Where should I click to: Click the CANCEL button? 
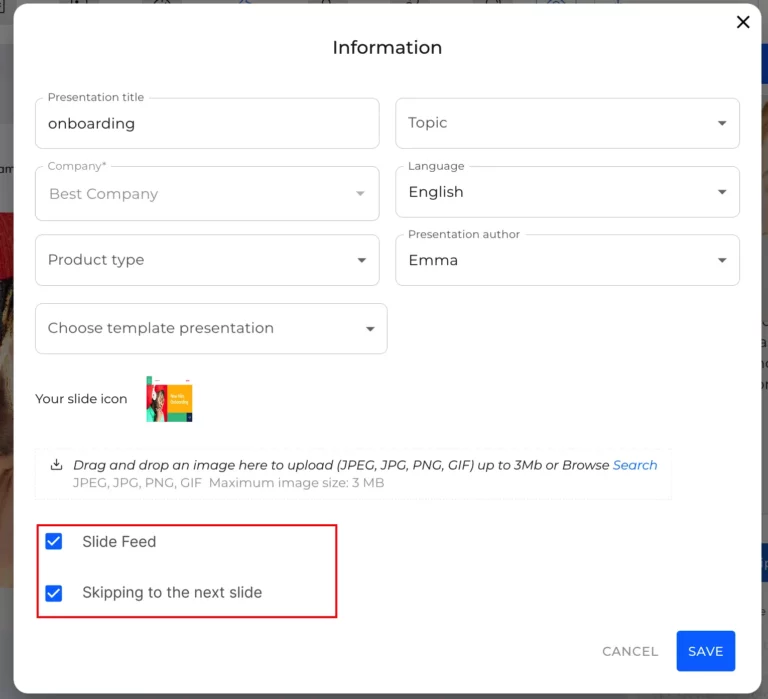[630, 651]
